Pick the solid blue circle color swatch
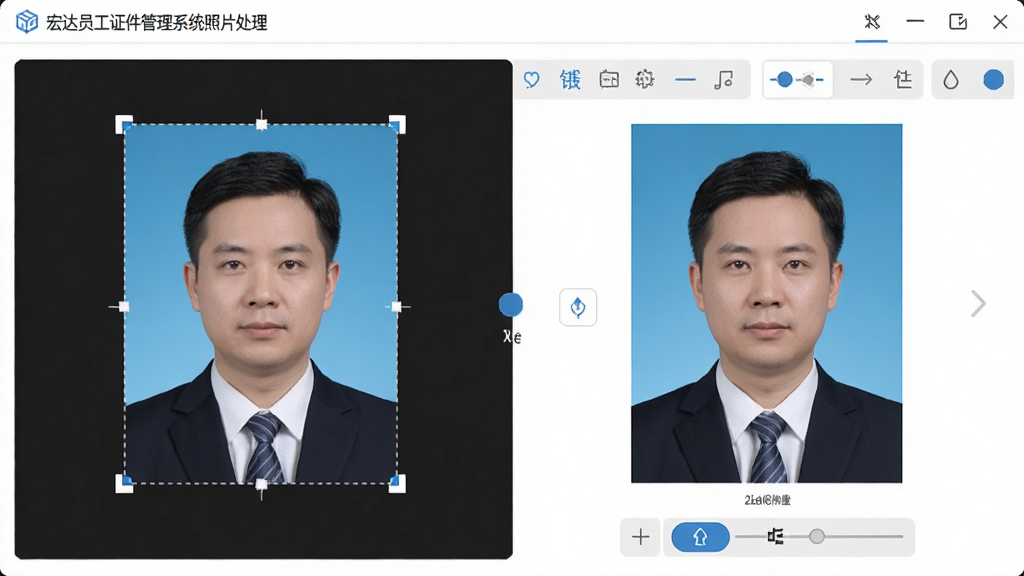 click(x=993, y=80)
